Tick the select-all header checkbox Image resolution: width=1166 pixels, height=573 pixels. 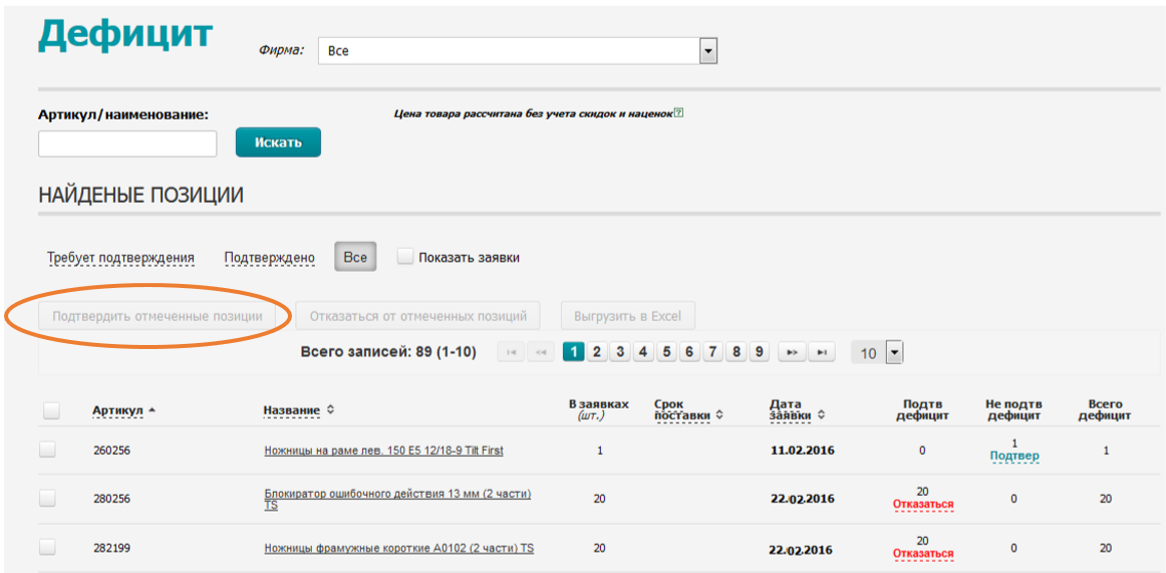(x=51, y=410)
